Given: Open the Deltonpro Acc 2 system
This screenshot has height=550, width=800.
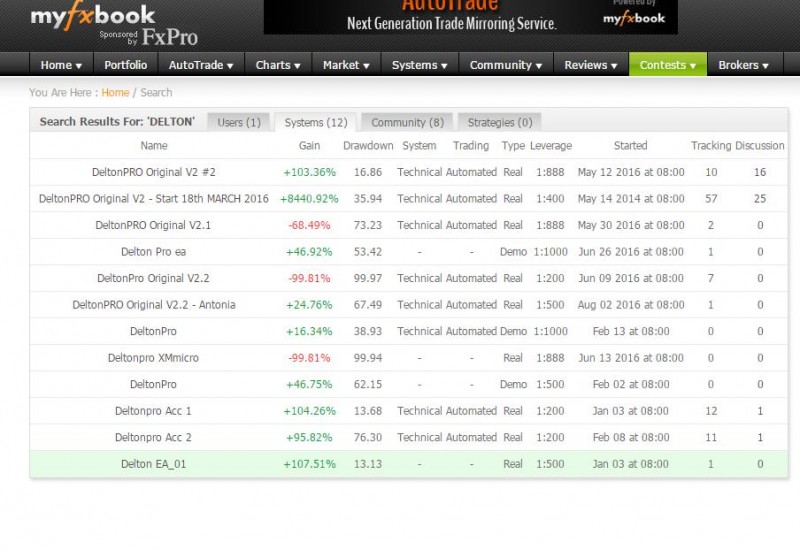Looking at the screenshot, I should pos(153,437).
